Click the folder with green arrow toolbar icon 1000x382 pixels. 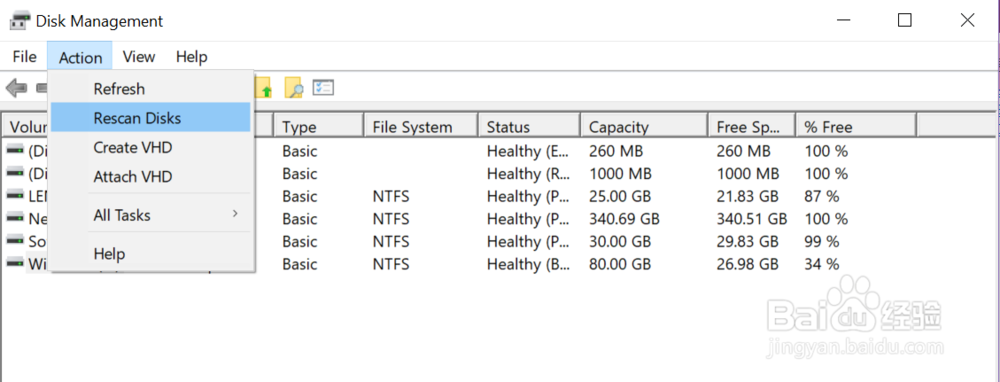[x=263, y=88]
